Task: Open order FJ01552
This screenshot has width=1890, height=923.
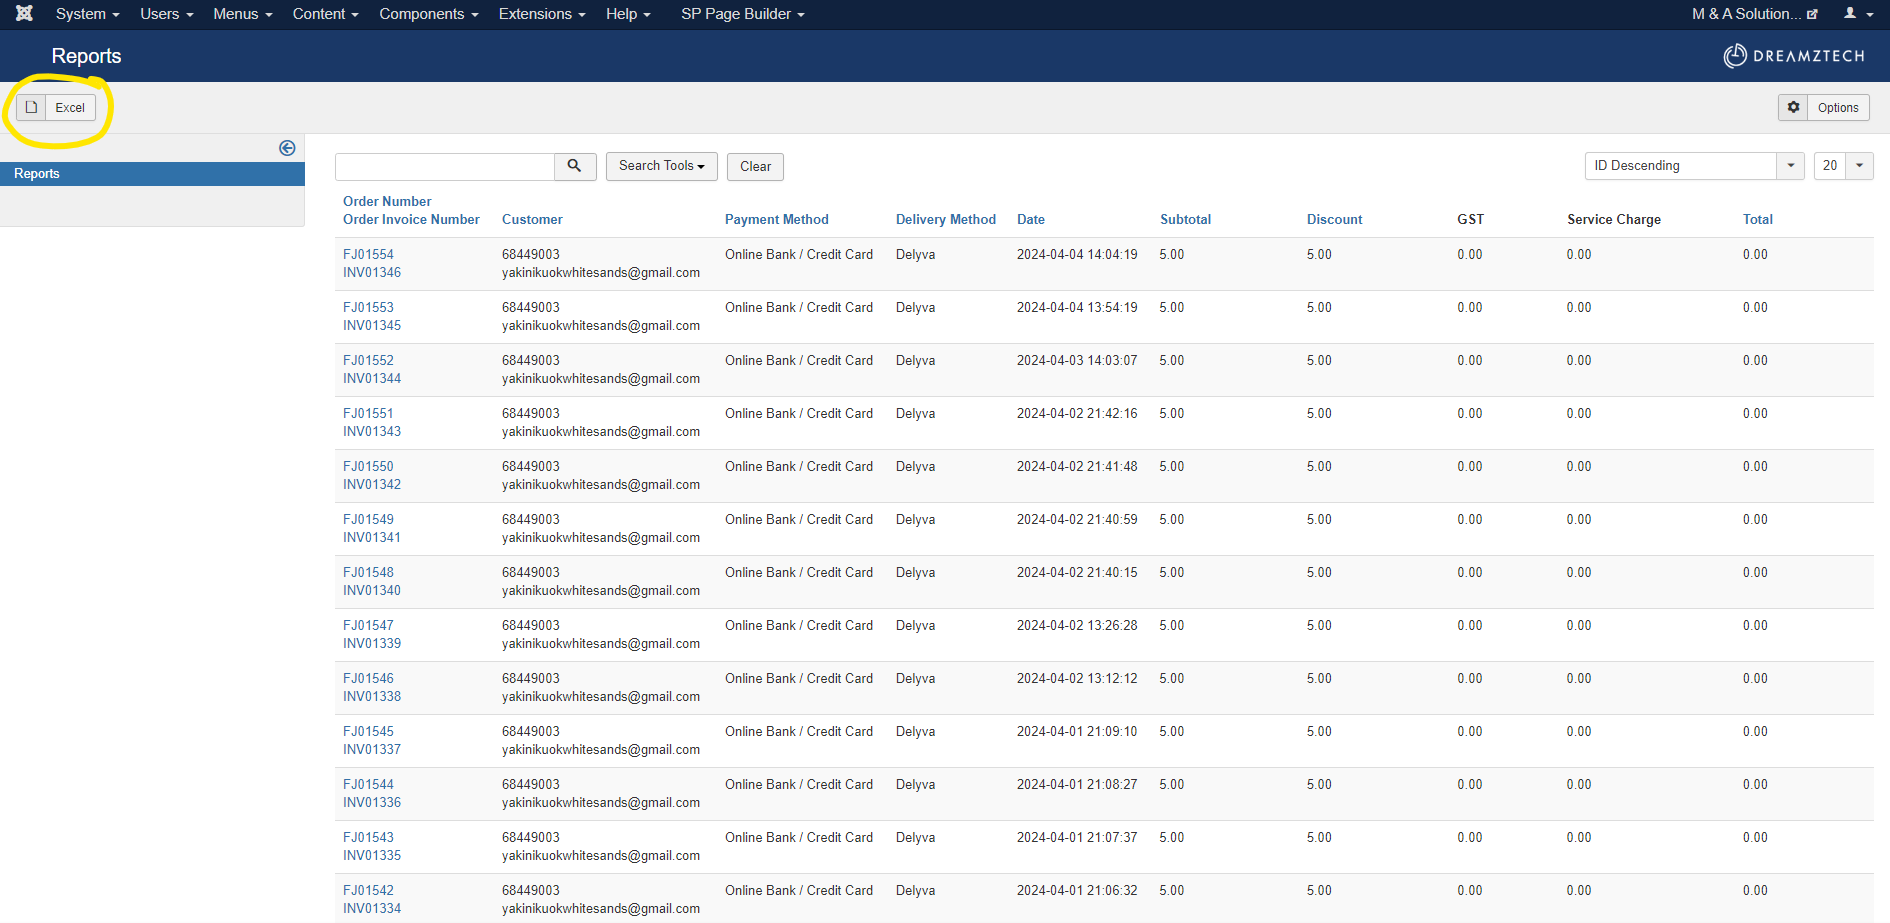Action: 368,360
